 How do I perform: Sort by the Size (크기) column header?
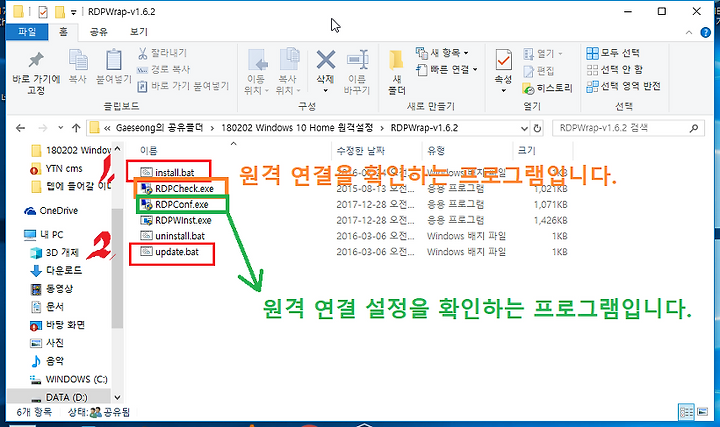tap(527, 151)
